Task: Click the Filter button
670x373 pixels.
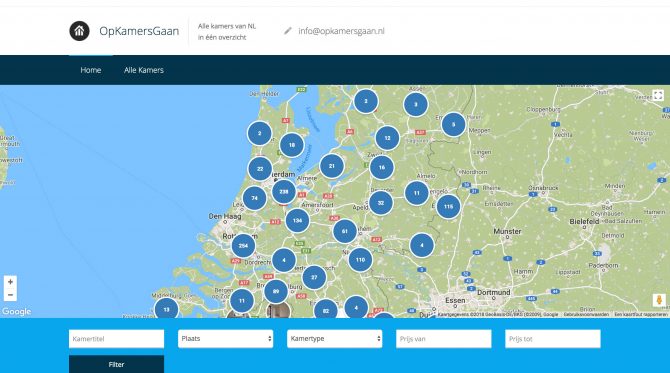Action: coord(116,364)
